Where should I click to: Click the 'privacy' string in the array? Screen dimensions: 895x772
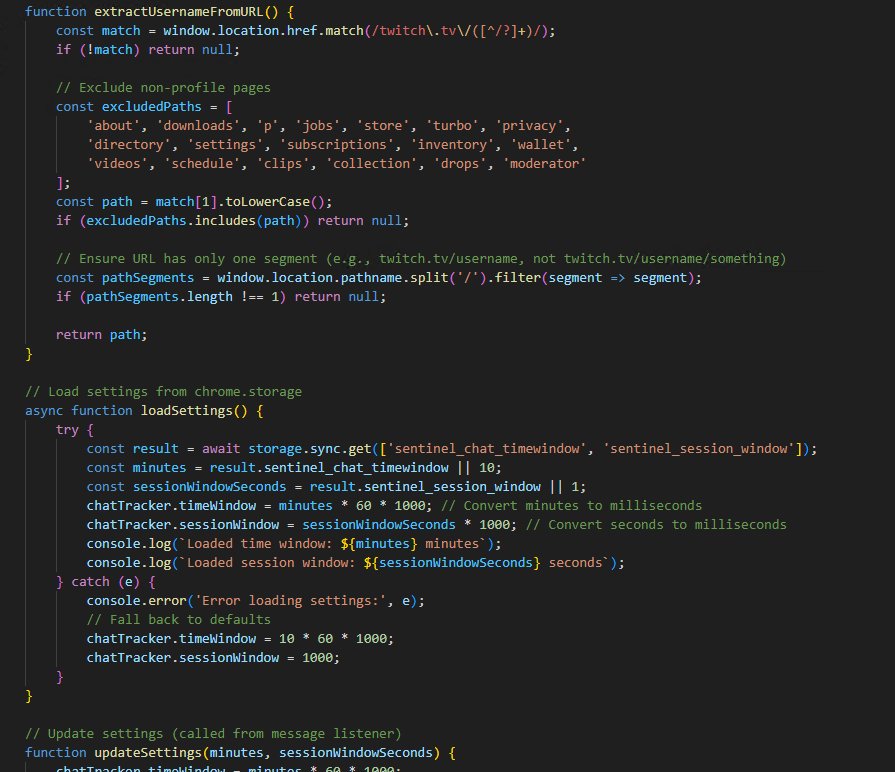click(529, 126)
